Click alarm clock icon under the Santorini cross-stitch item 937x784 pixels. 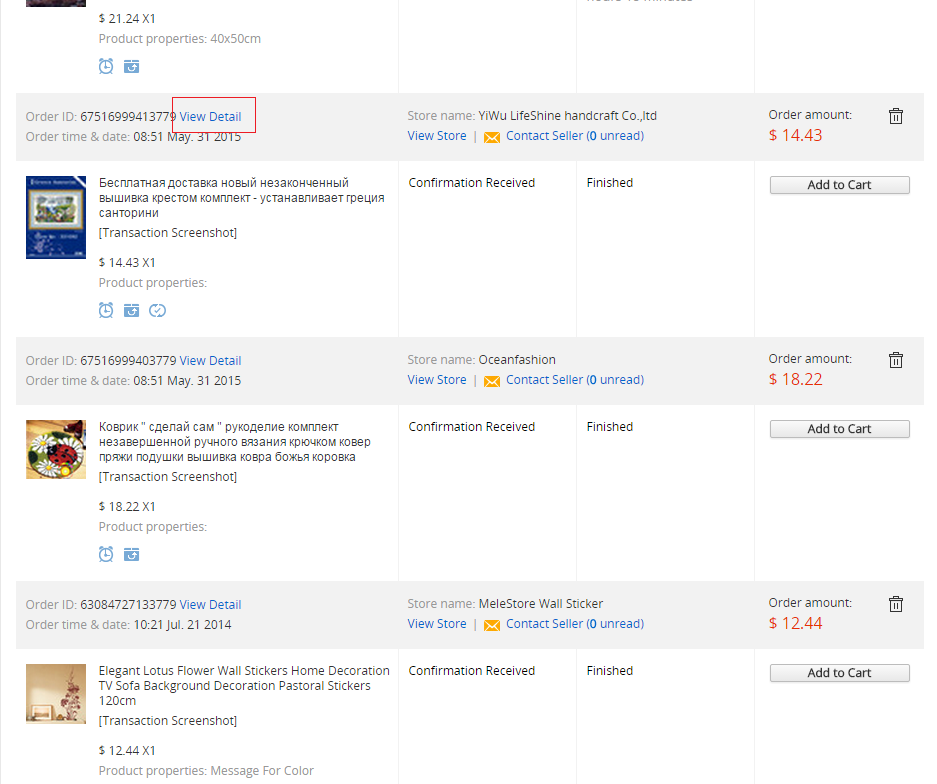pos(106,310)
